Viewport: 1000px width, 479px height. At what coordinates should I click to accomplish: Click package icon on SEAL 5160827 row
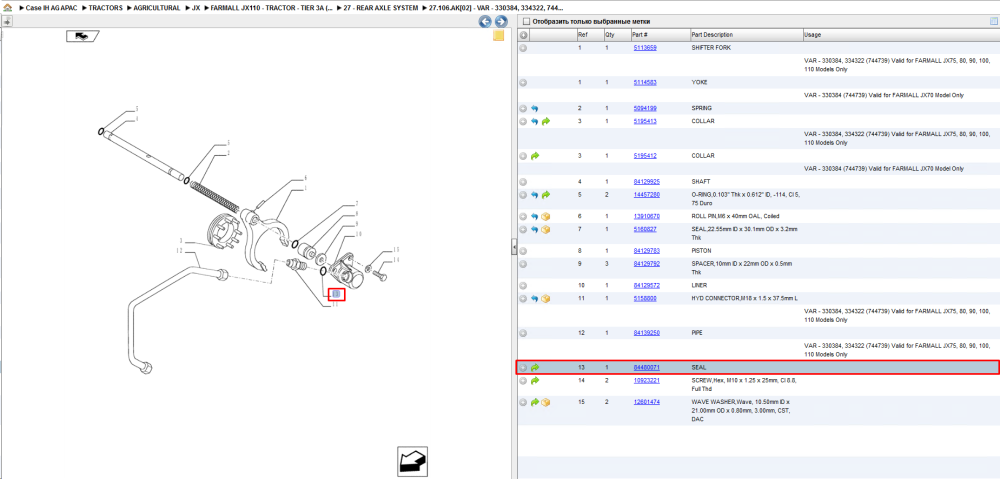(546, 229)
